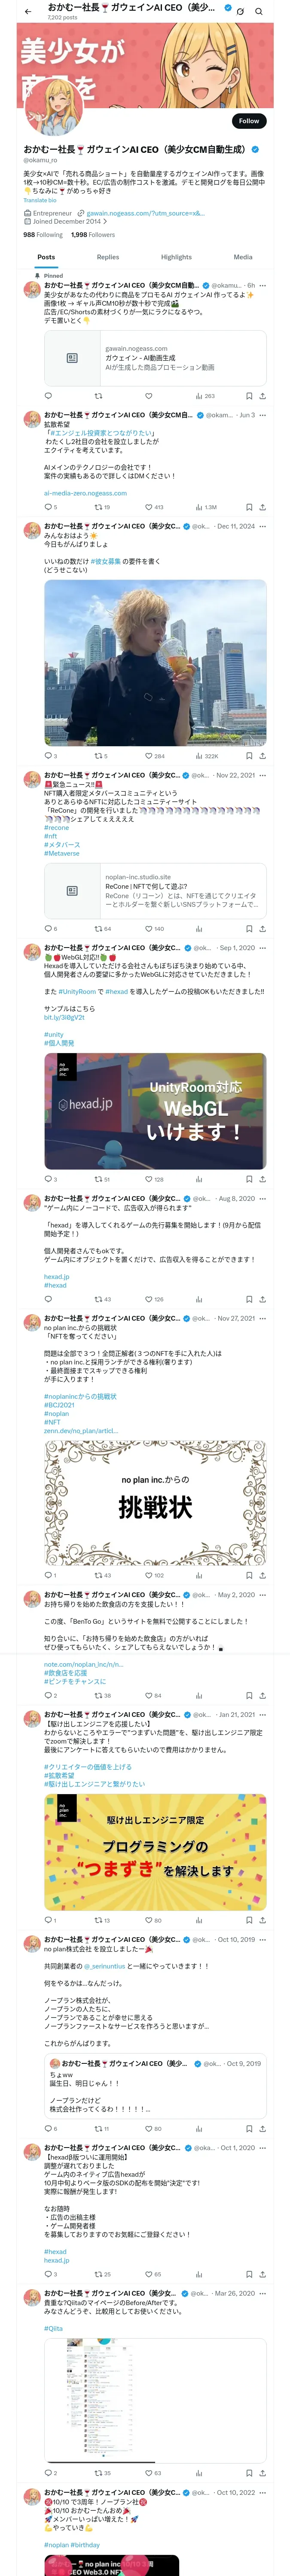Open the selfie photo with city skyline
Image resolution: width=290 pixels, height=2576 pixels.
(155, 662)
